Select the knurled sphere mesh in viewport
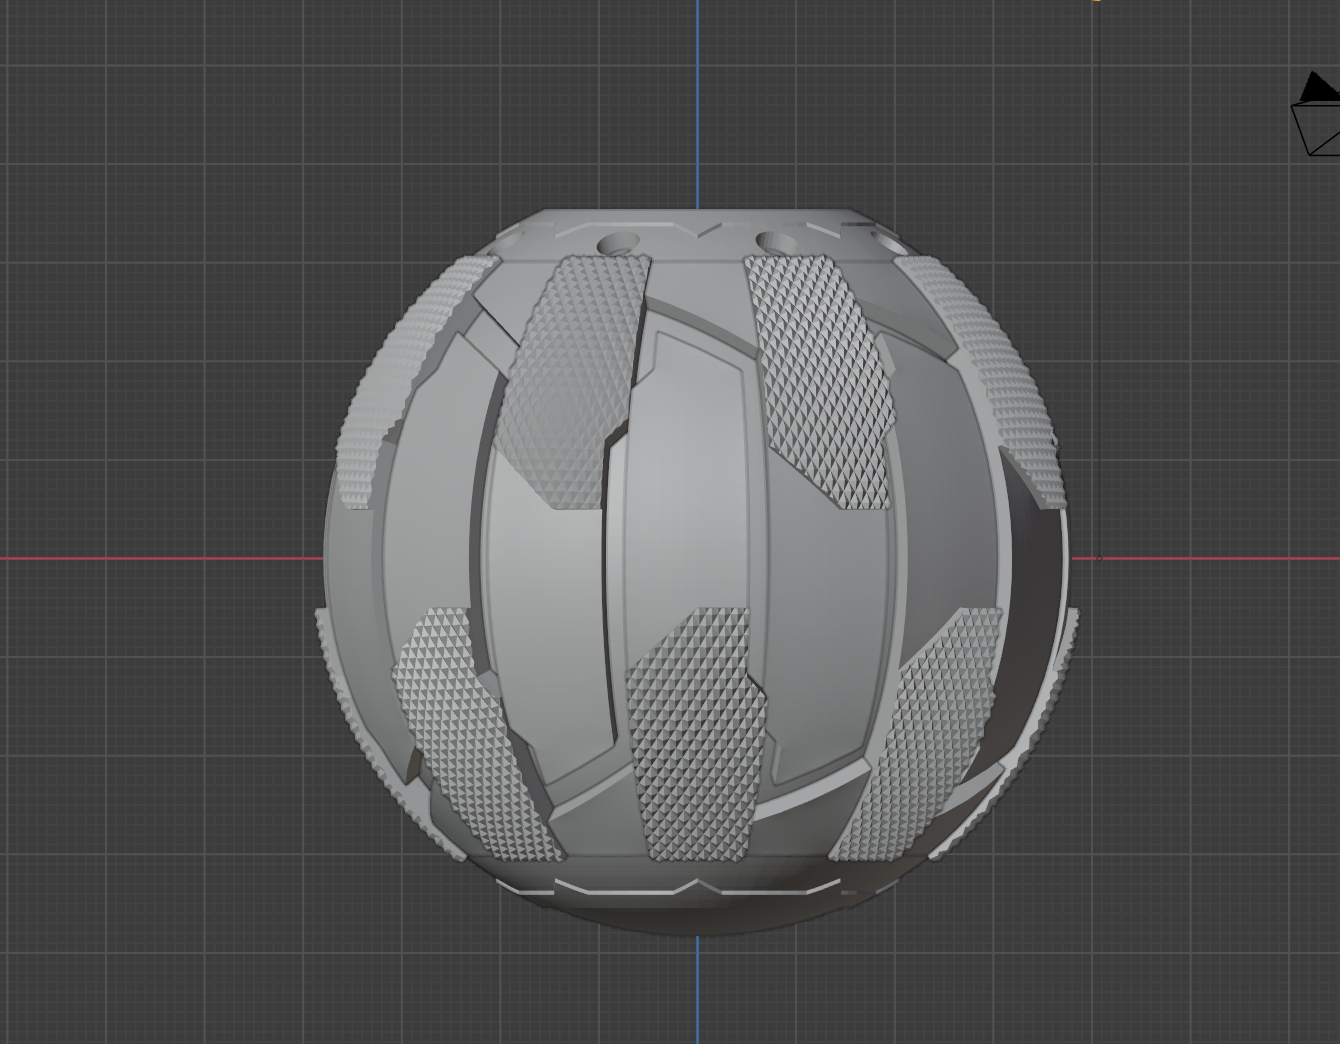Image resolution: width=1340 pixels, height=1044 pixels. (x=697, y=571)
